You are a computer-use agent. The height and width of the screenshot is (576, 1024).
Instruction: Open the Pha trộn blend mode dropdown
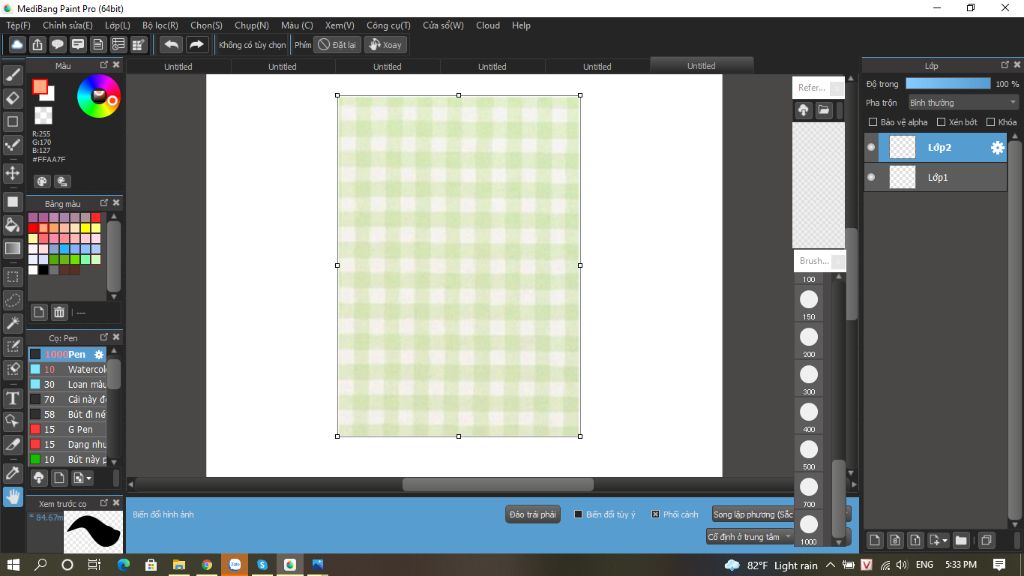(962, 103)
